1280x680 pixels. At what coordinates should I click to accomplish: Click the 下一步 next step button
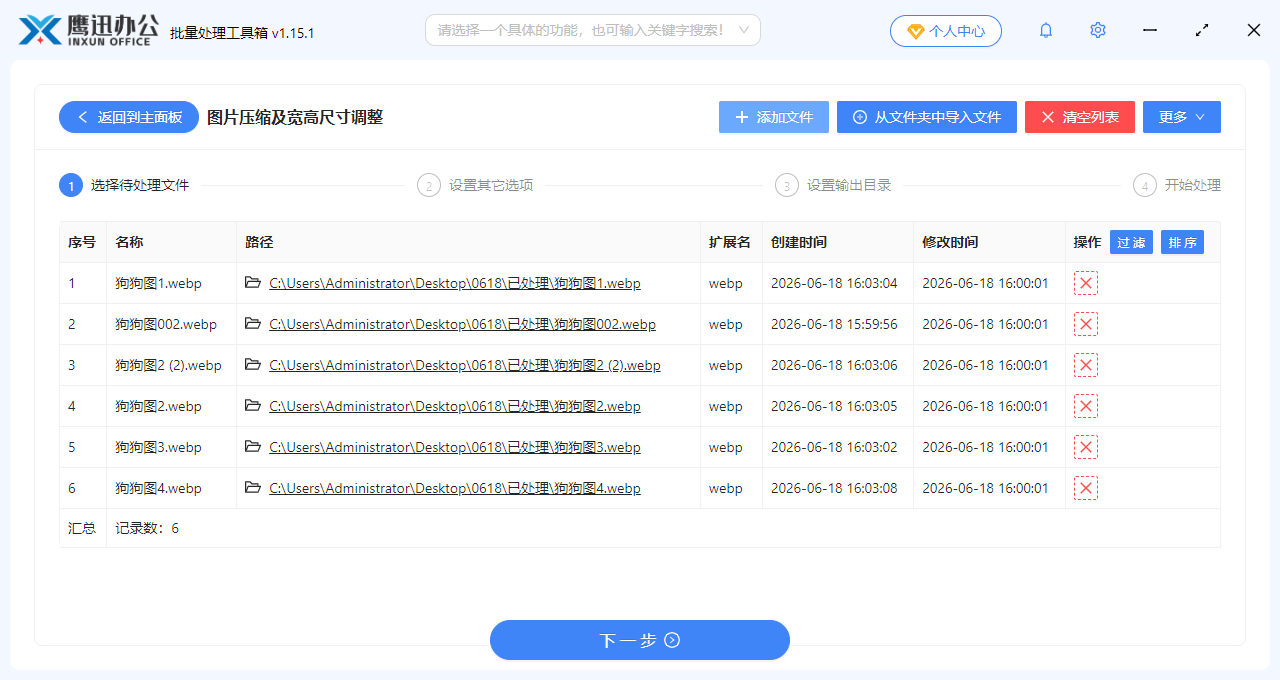click(640, 640)
